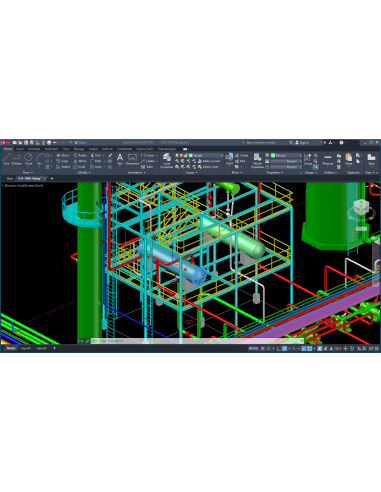Open the Parametric ribbon tab
Image resolution: width=381 pixels, height=492 pixels.
[x=51, y=149]
